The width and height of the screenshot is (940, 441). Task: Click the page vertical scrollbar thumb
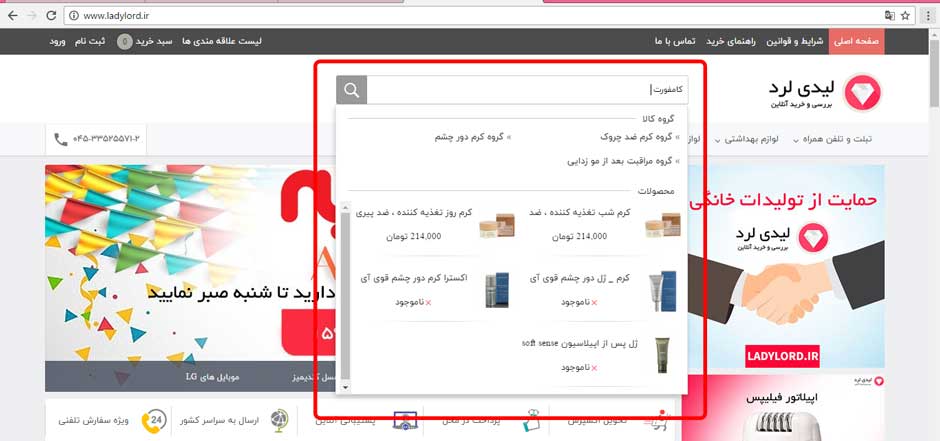[934, 72]
